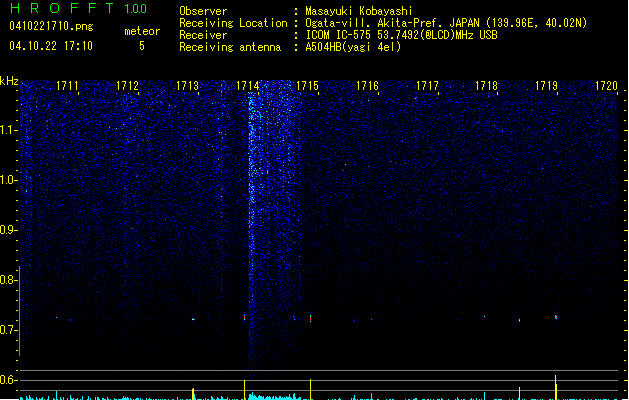
Task: Click the date stamp 04.10.22 17:10
Action: (x=51, y=46)
